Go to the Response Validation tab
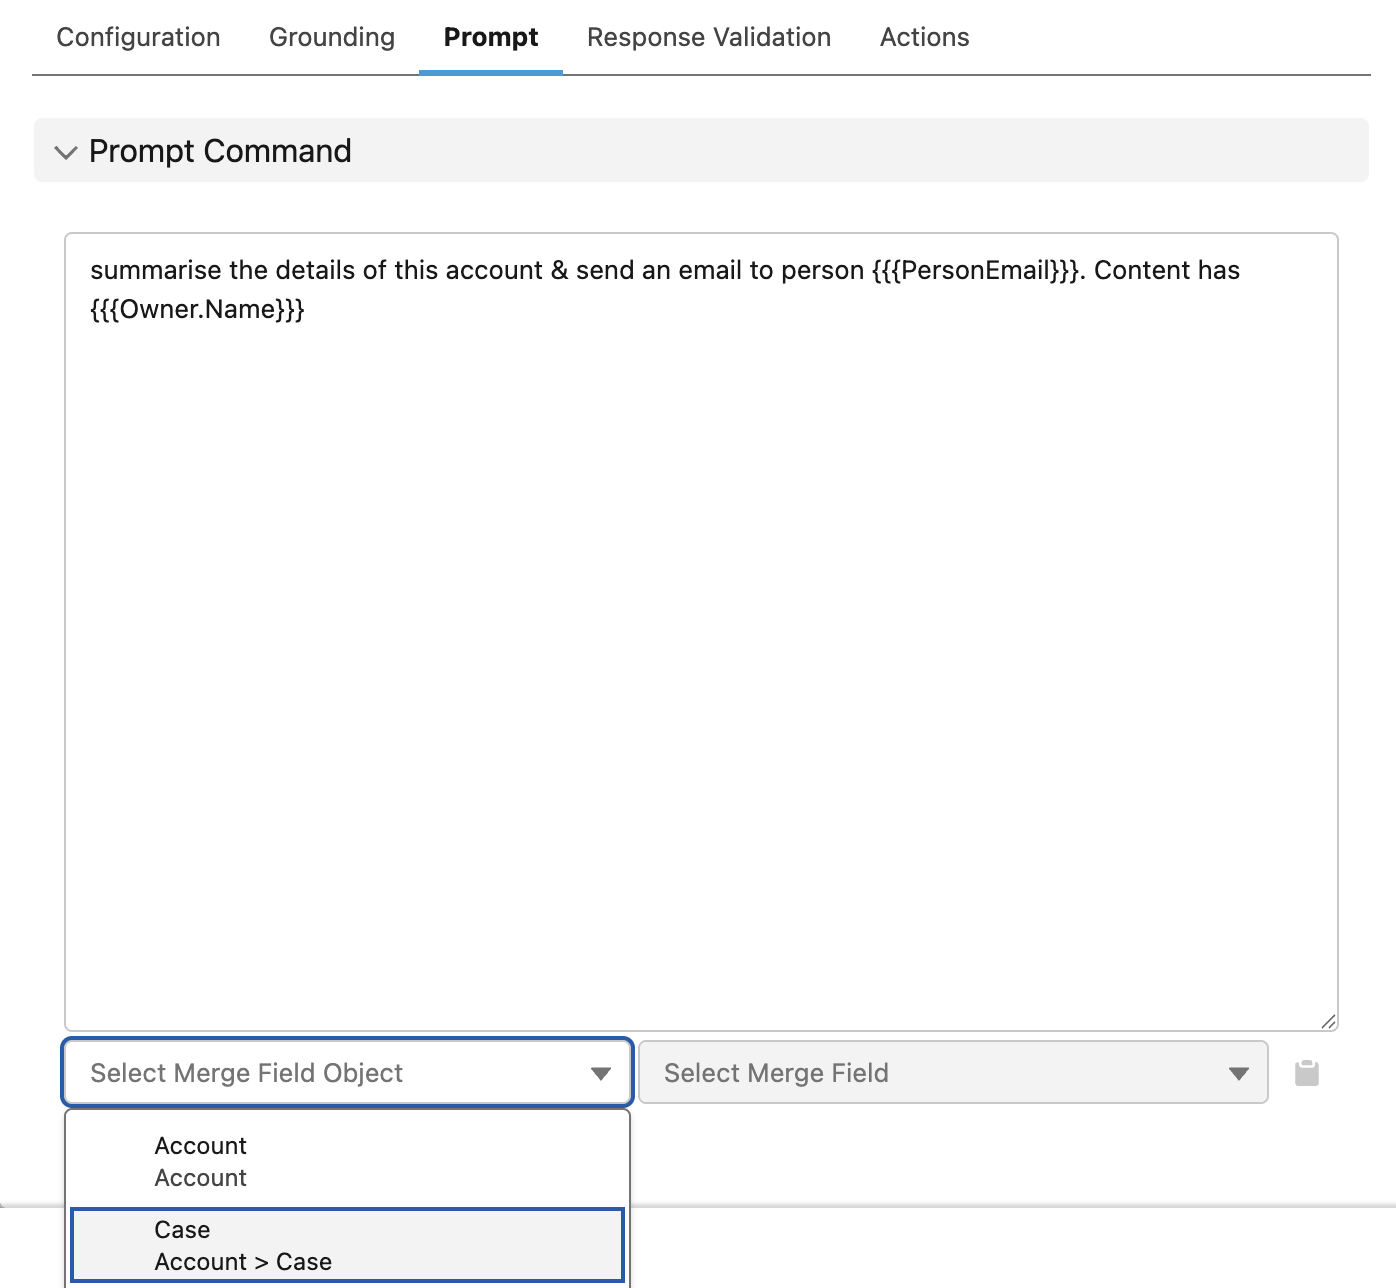 pyautogui.click(x=709, y=38)
